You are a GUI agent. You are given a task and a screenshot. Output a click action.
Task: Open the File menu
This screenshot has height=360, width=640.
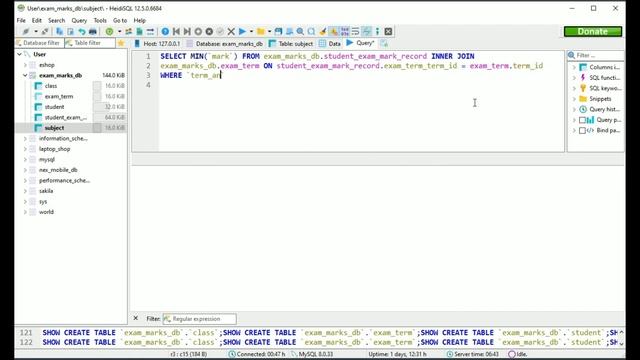tap(21, 20)
